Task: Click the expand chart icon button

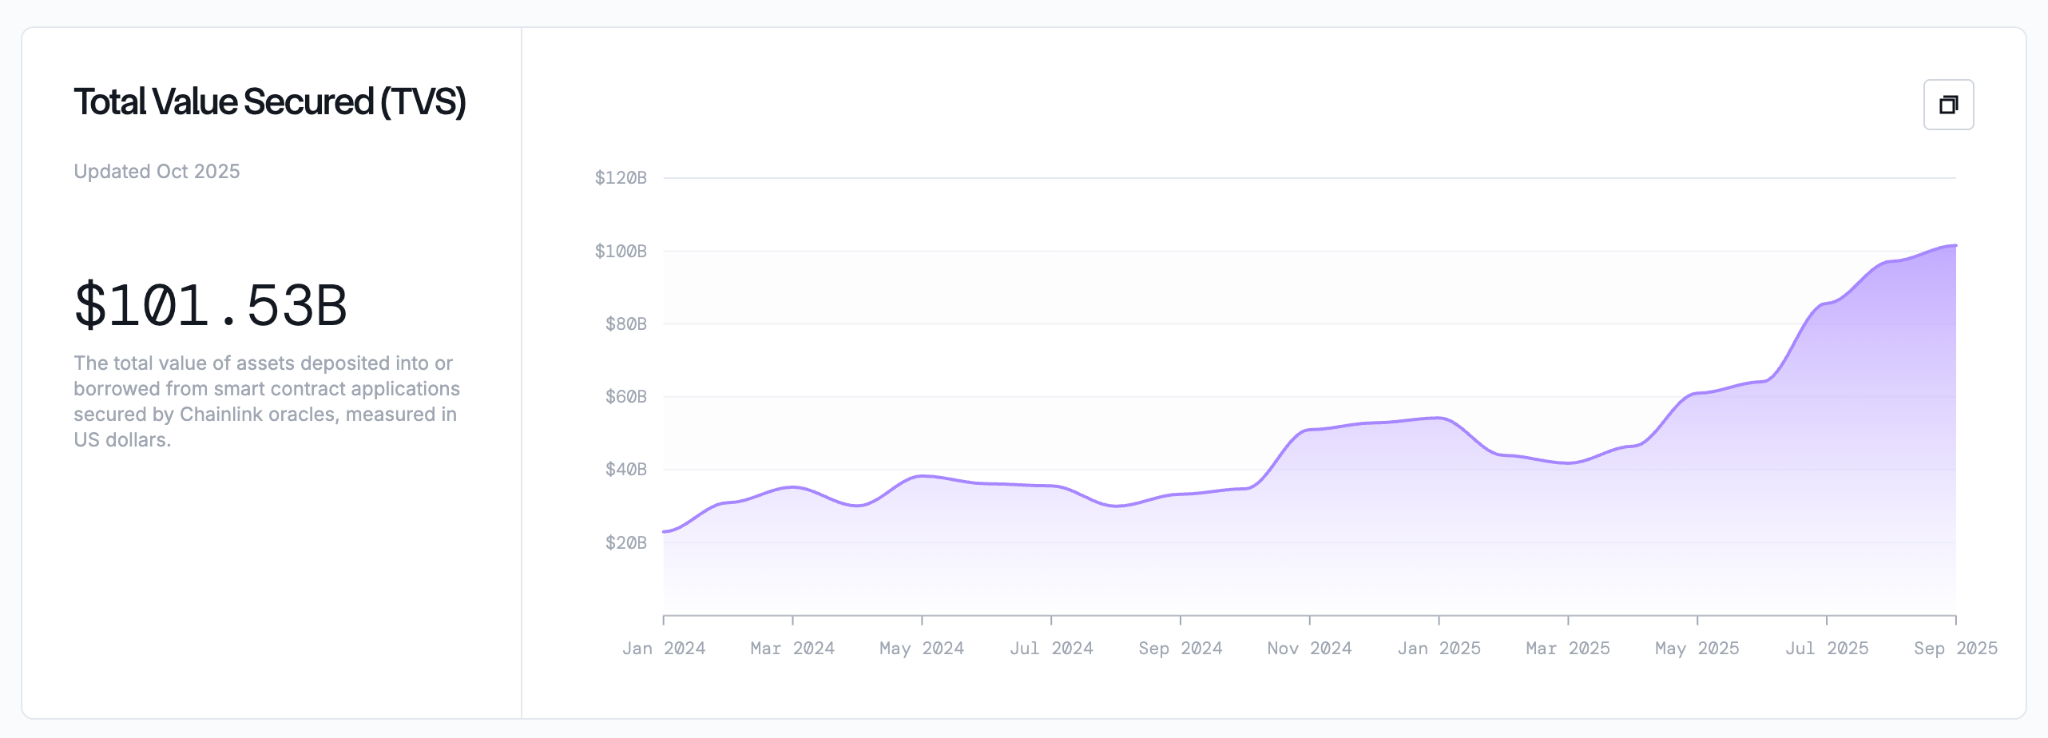Action: click(x=1948, y=105)
